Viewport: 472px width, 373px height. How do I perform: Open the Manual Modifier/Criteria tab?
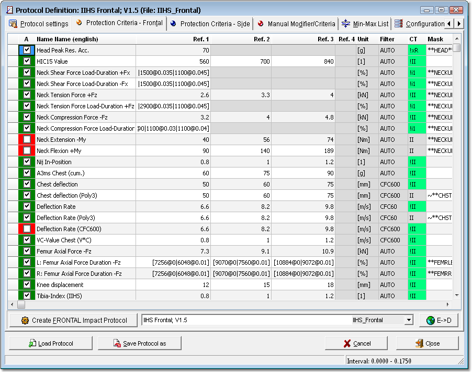(296, 24)
